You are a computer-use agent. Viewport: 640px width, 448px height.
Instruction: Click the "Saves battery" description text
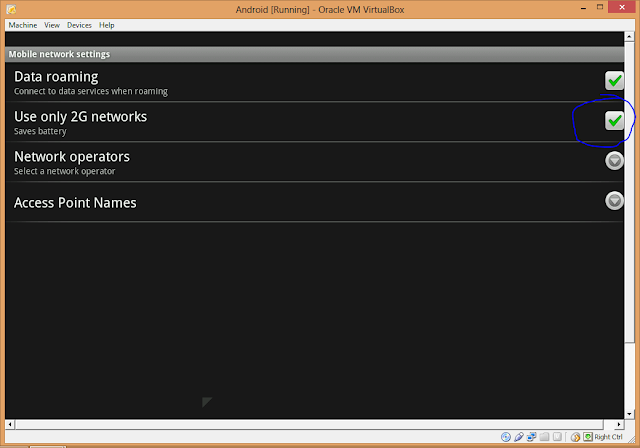click(x=40, y=131)
